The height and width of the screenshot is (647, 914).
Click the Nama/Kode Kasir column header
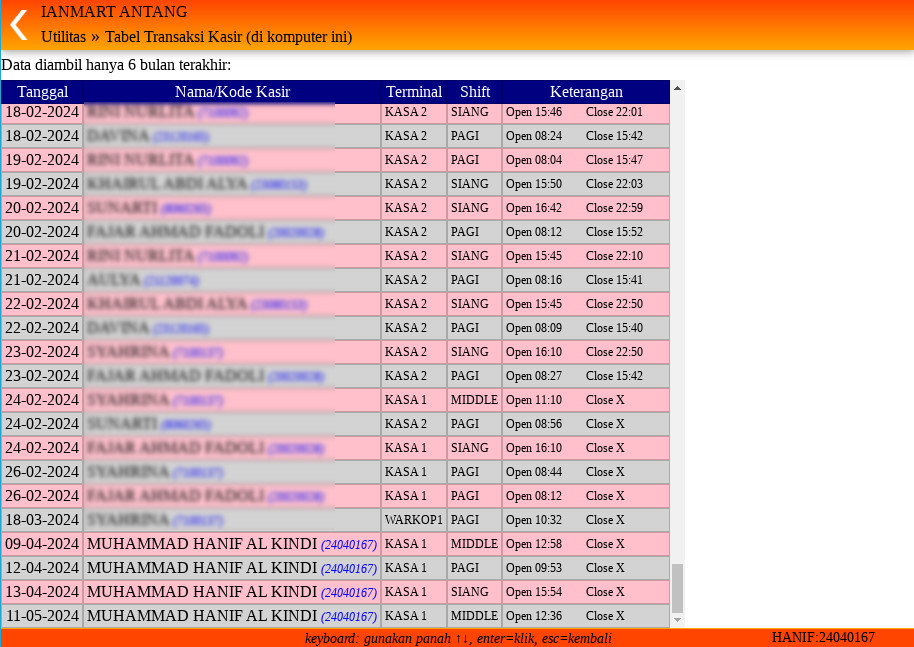(x=232, y=92)
